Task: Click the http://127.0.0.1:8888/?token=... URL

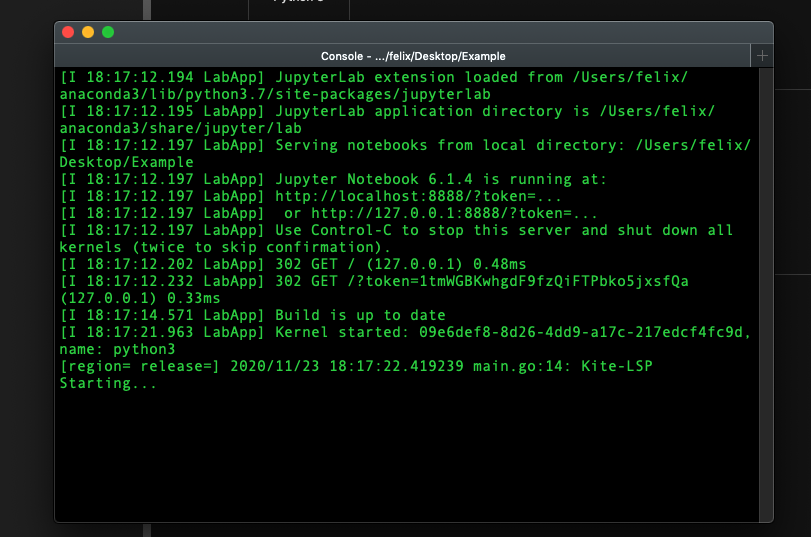Action: 454,214
